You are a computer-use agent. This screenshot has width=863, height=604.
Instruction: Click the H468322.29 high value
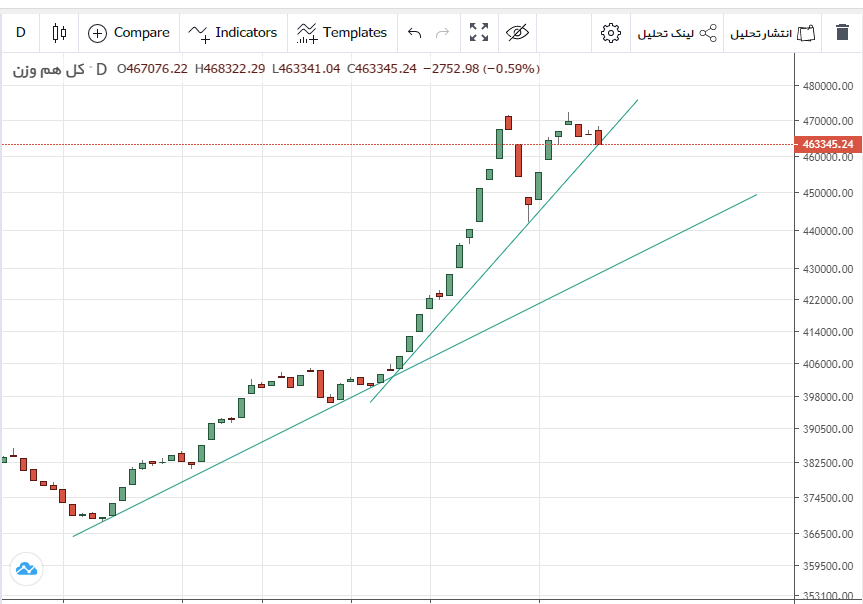[x=230, y=69]
